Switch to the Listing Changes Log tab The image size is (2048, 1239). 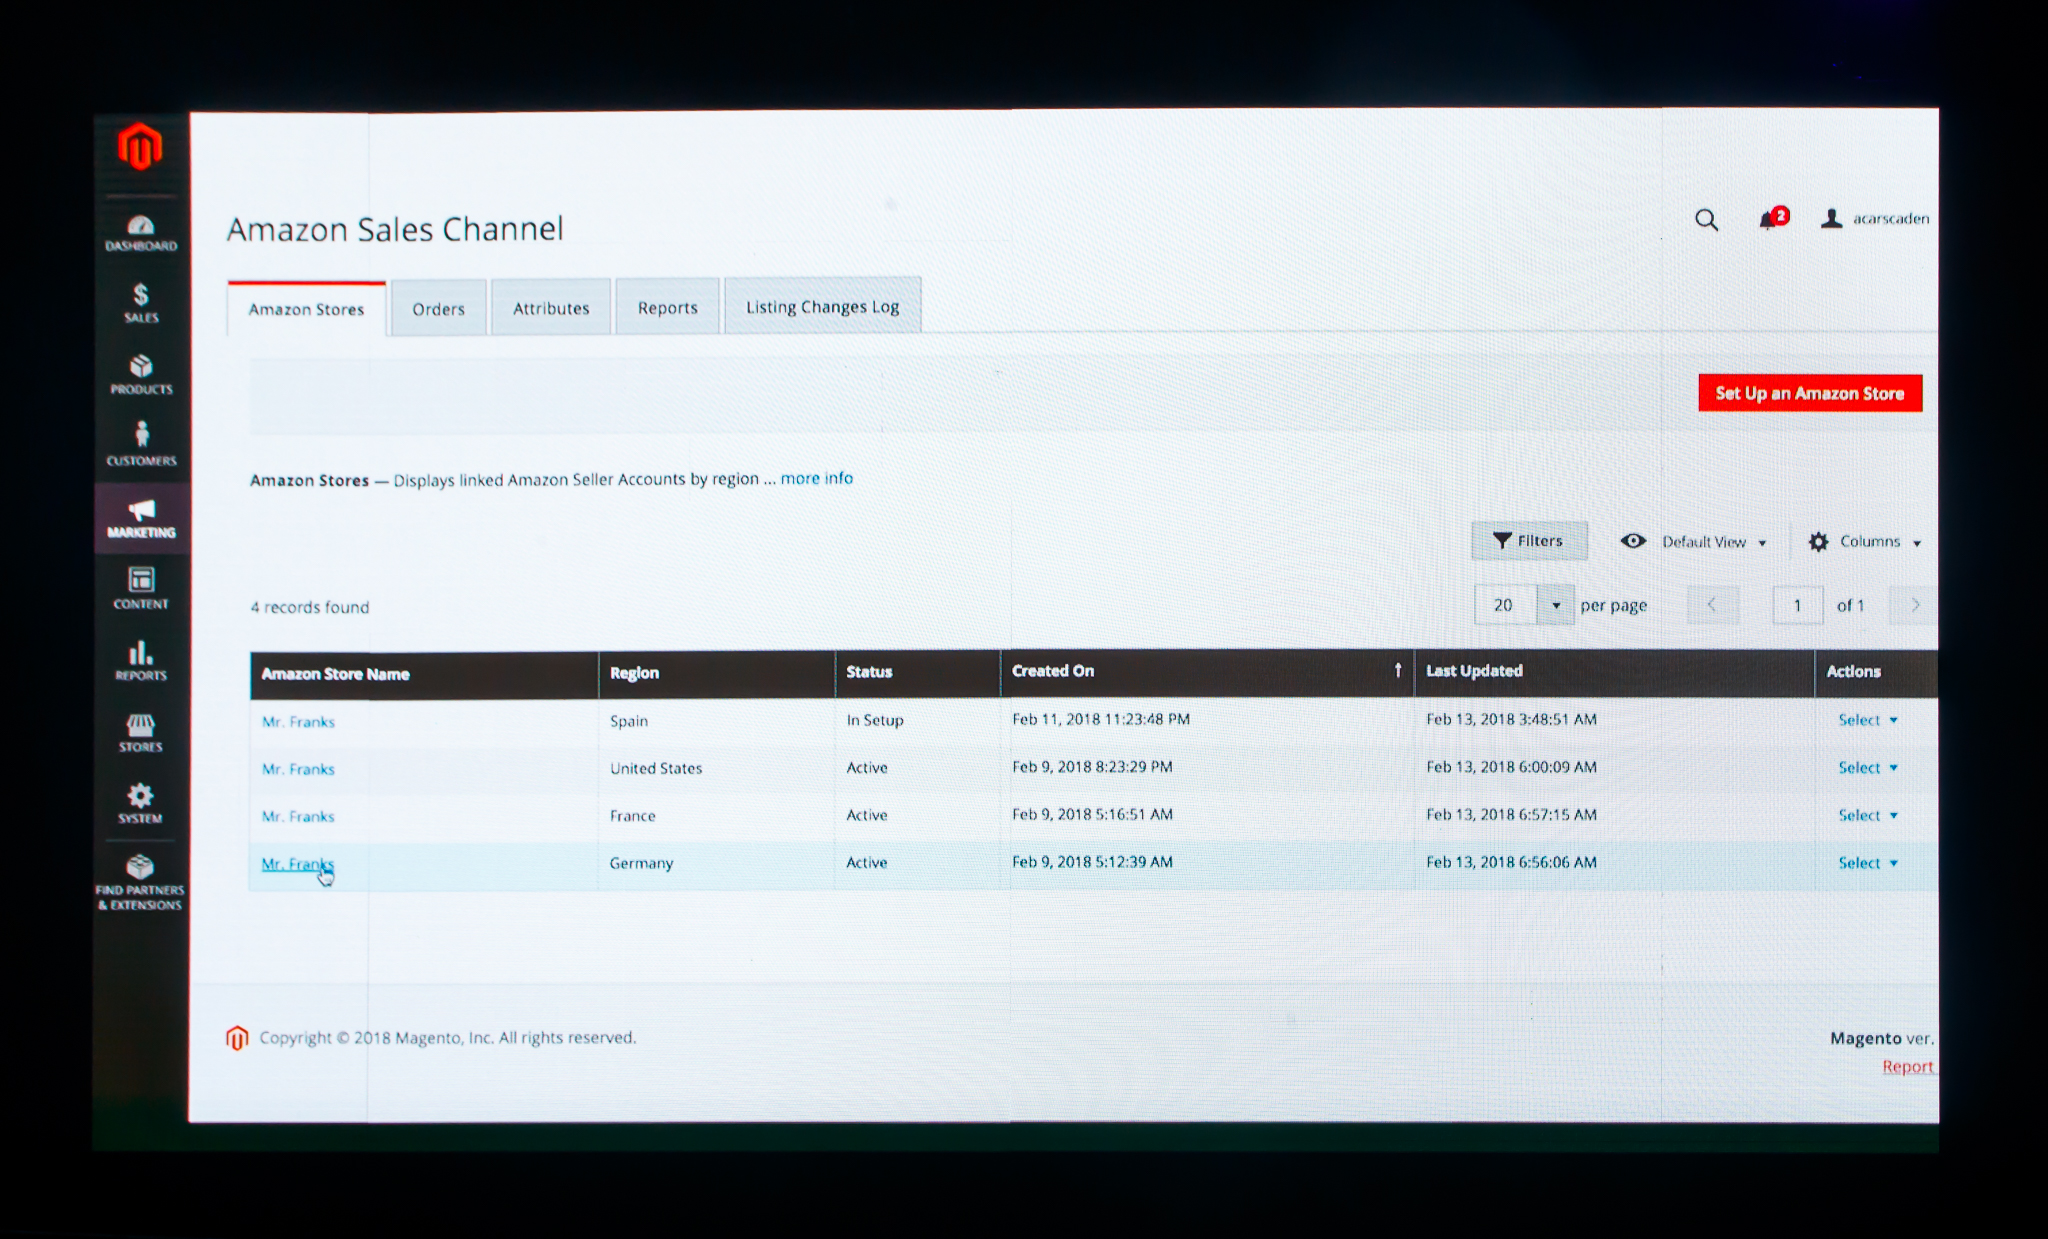pyautogui.click(x=822, y=306)
